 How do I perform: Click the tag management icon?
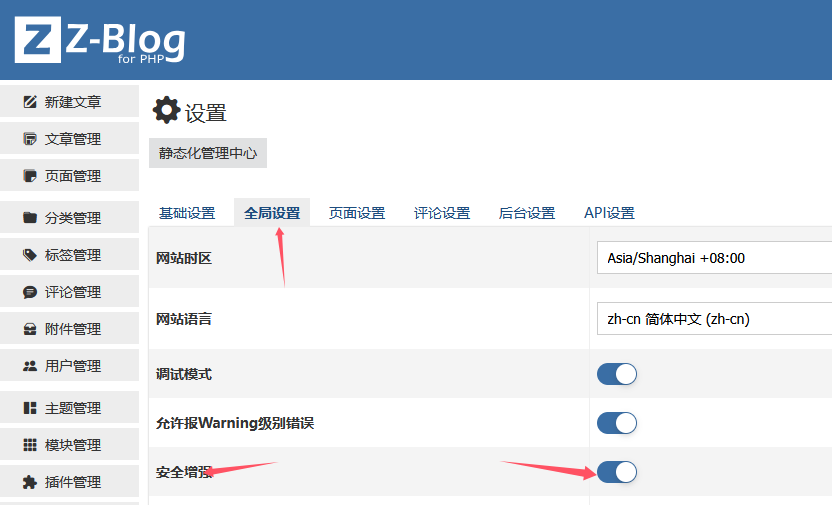tap(30, 255)
